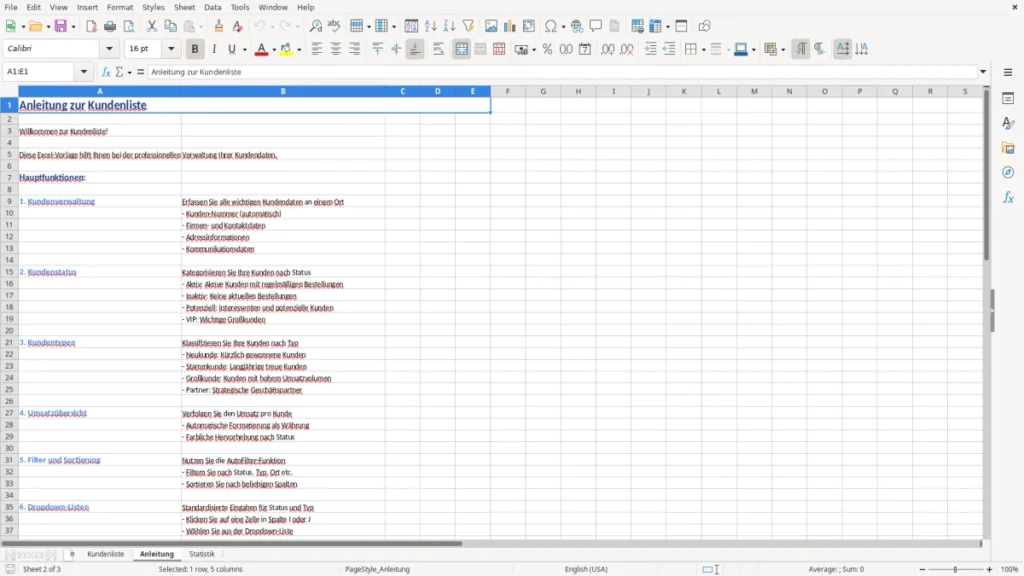Open the Font Size dropdown arrow
Image resolution: width=1024 pixels, height=576 pixels.
(171, 48)
